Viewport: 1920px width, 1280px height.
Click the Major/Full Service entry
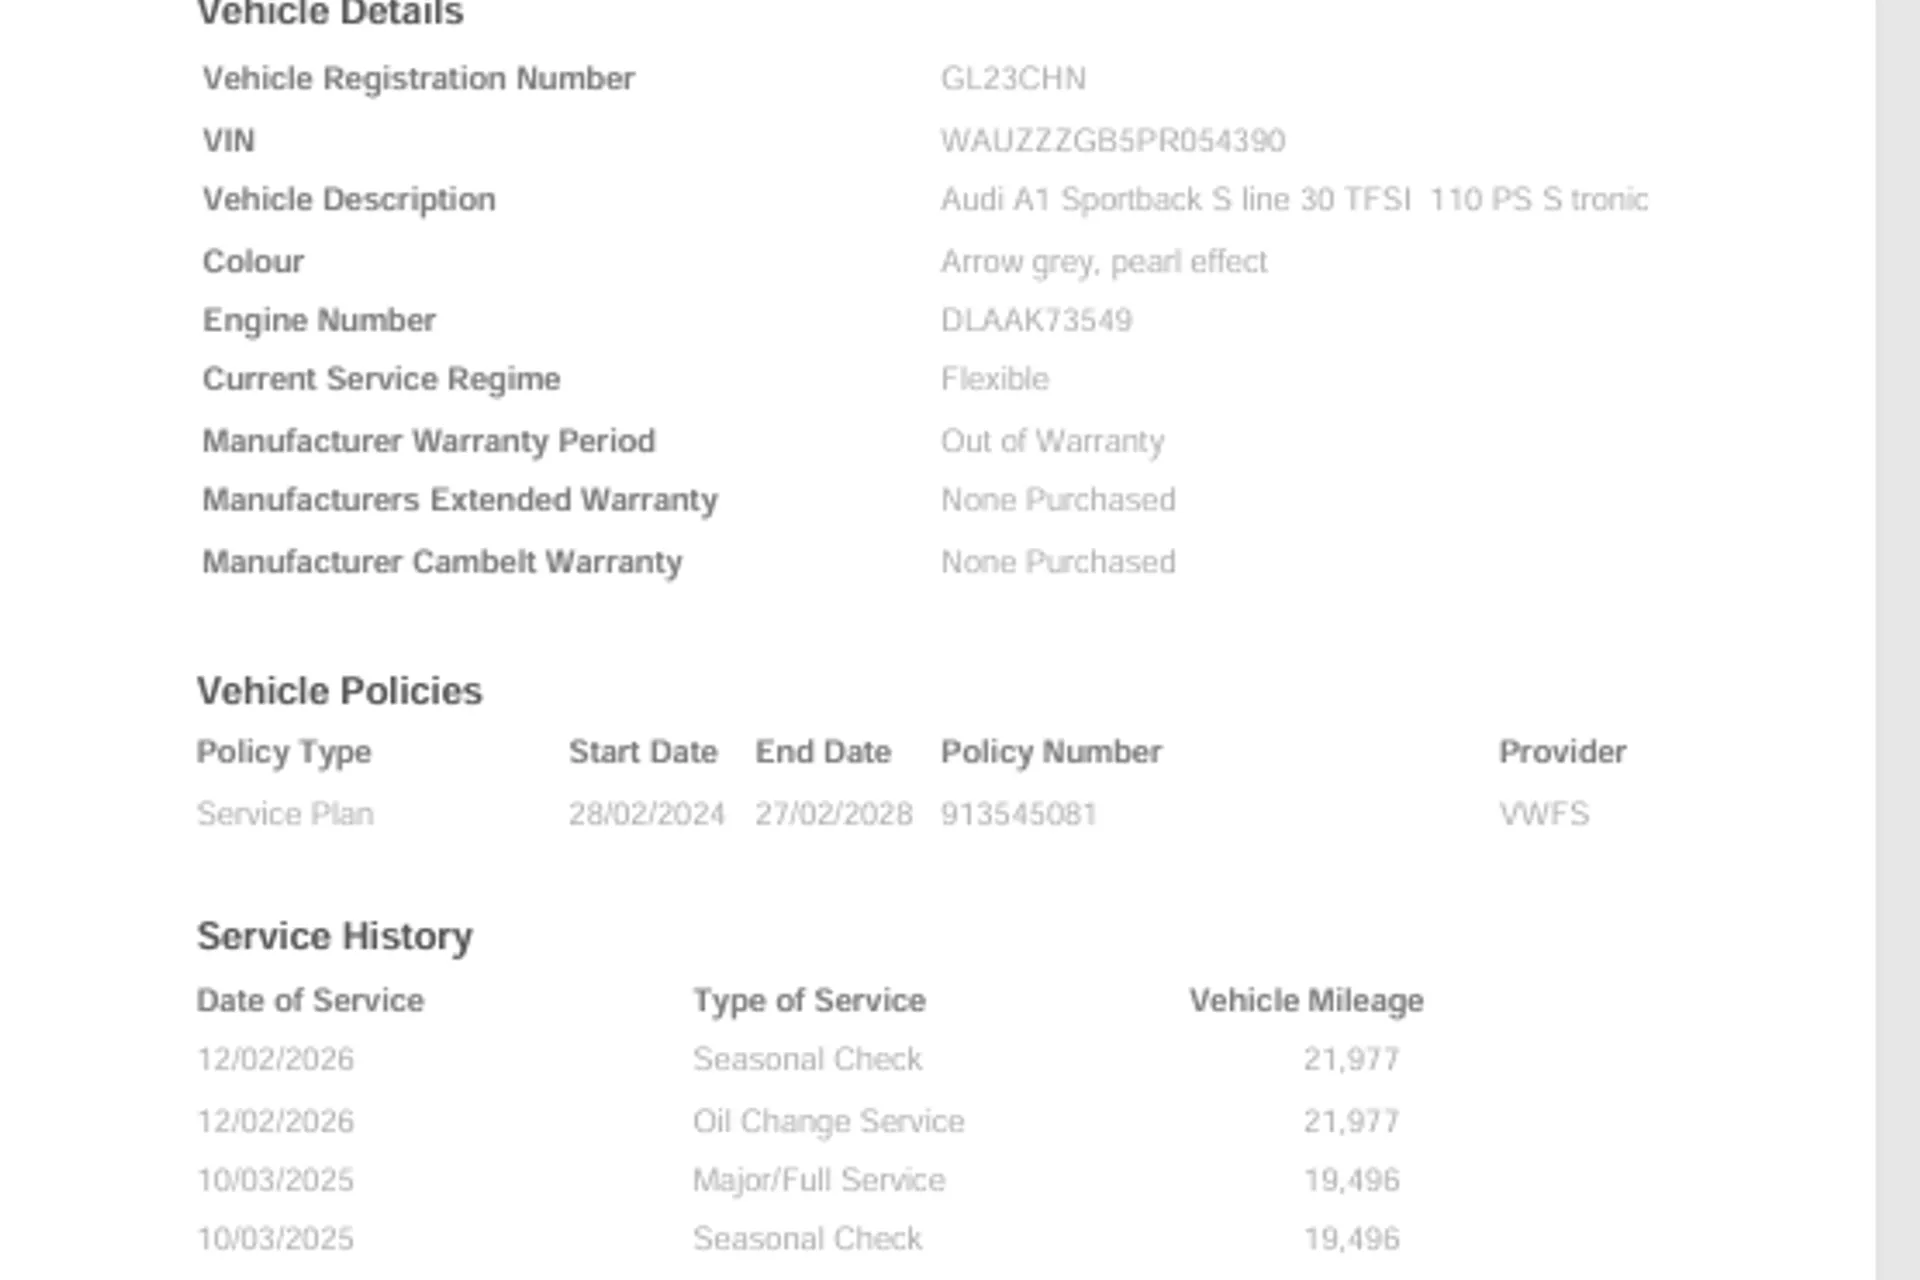(x=818, y=1181)
